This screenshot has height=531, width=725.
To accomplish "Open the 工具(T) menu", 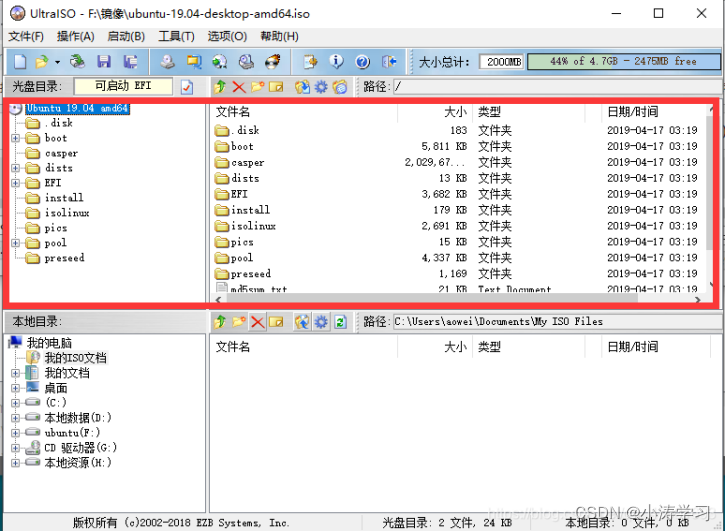I will tap(176, 36).
